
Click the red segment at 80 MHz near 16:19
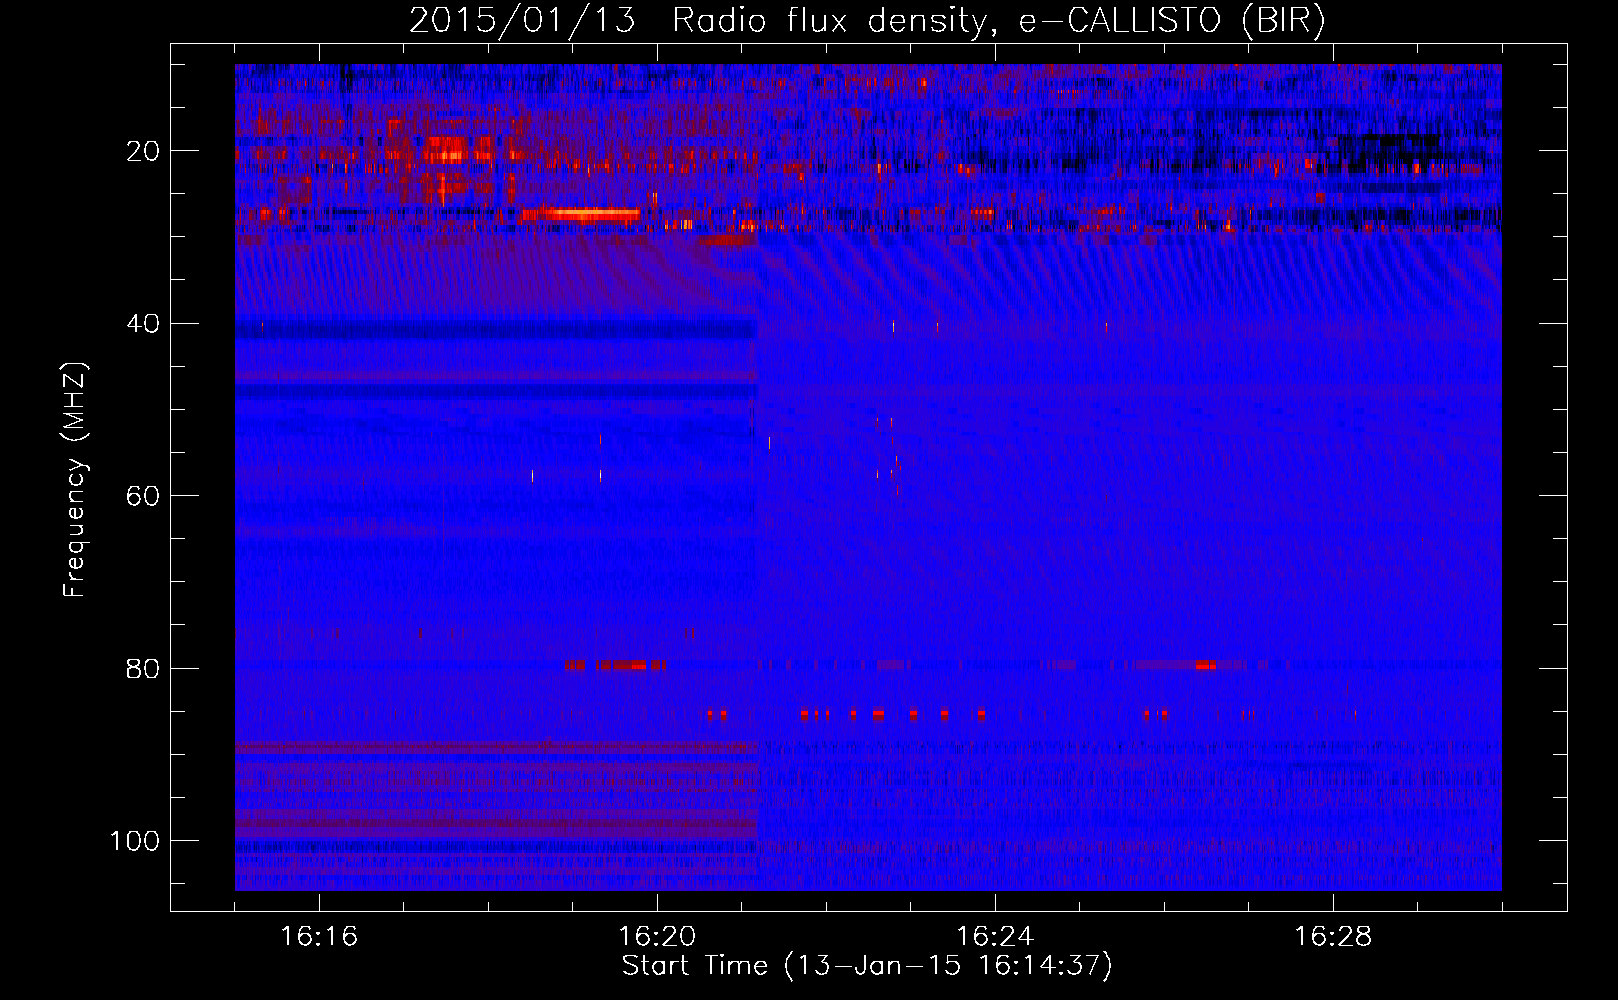pyautogui.click(x=615, y=665)
